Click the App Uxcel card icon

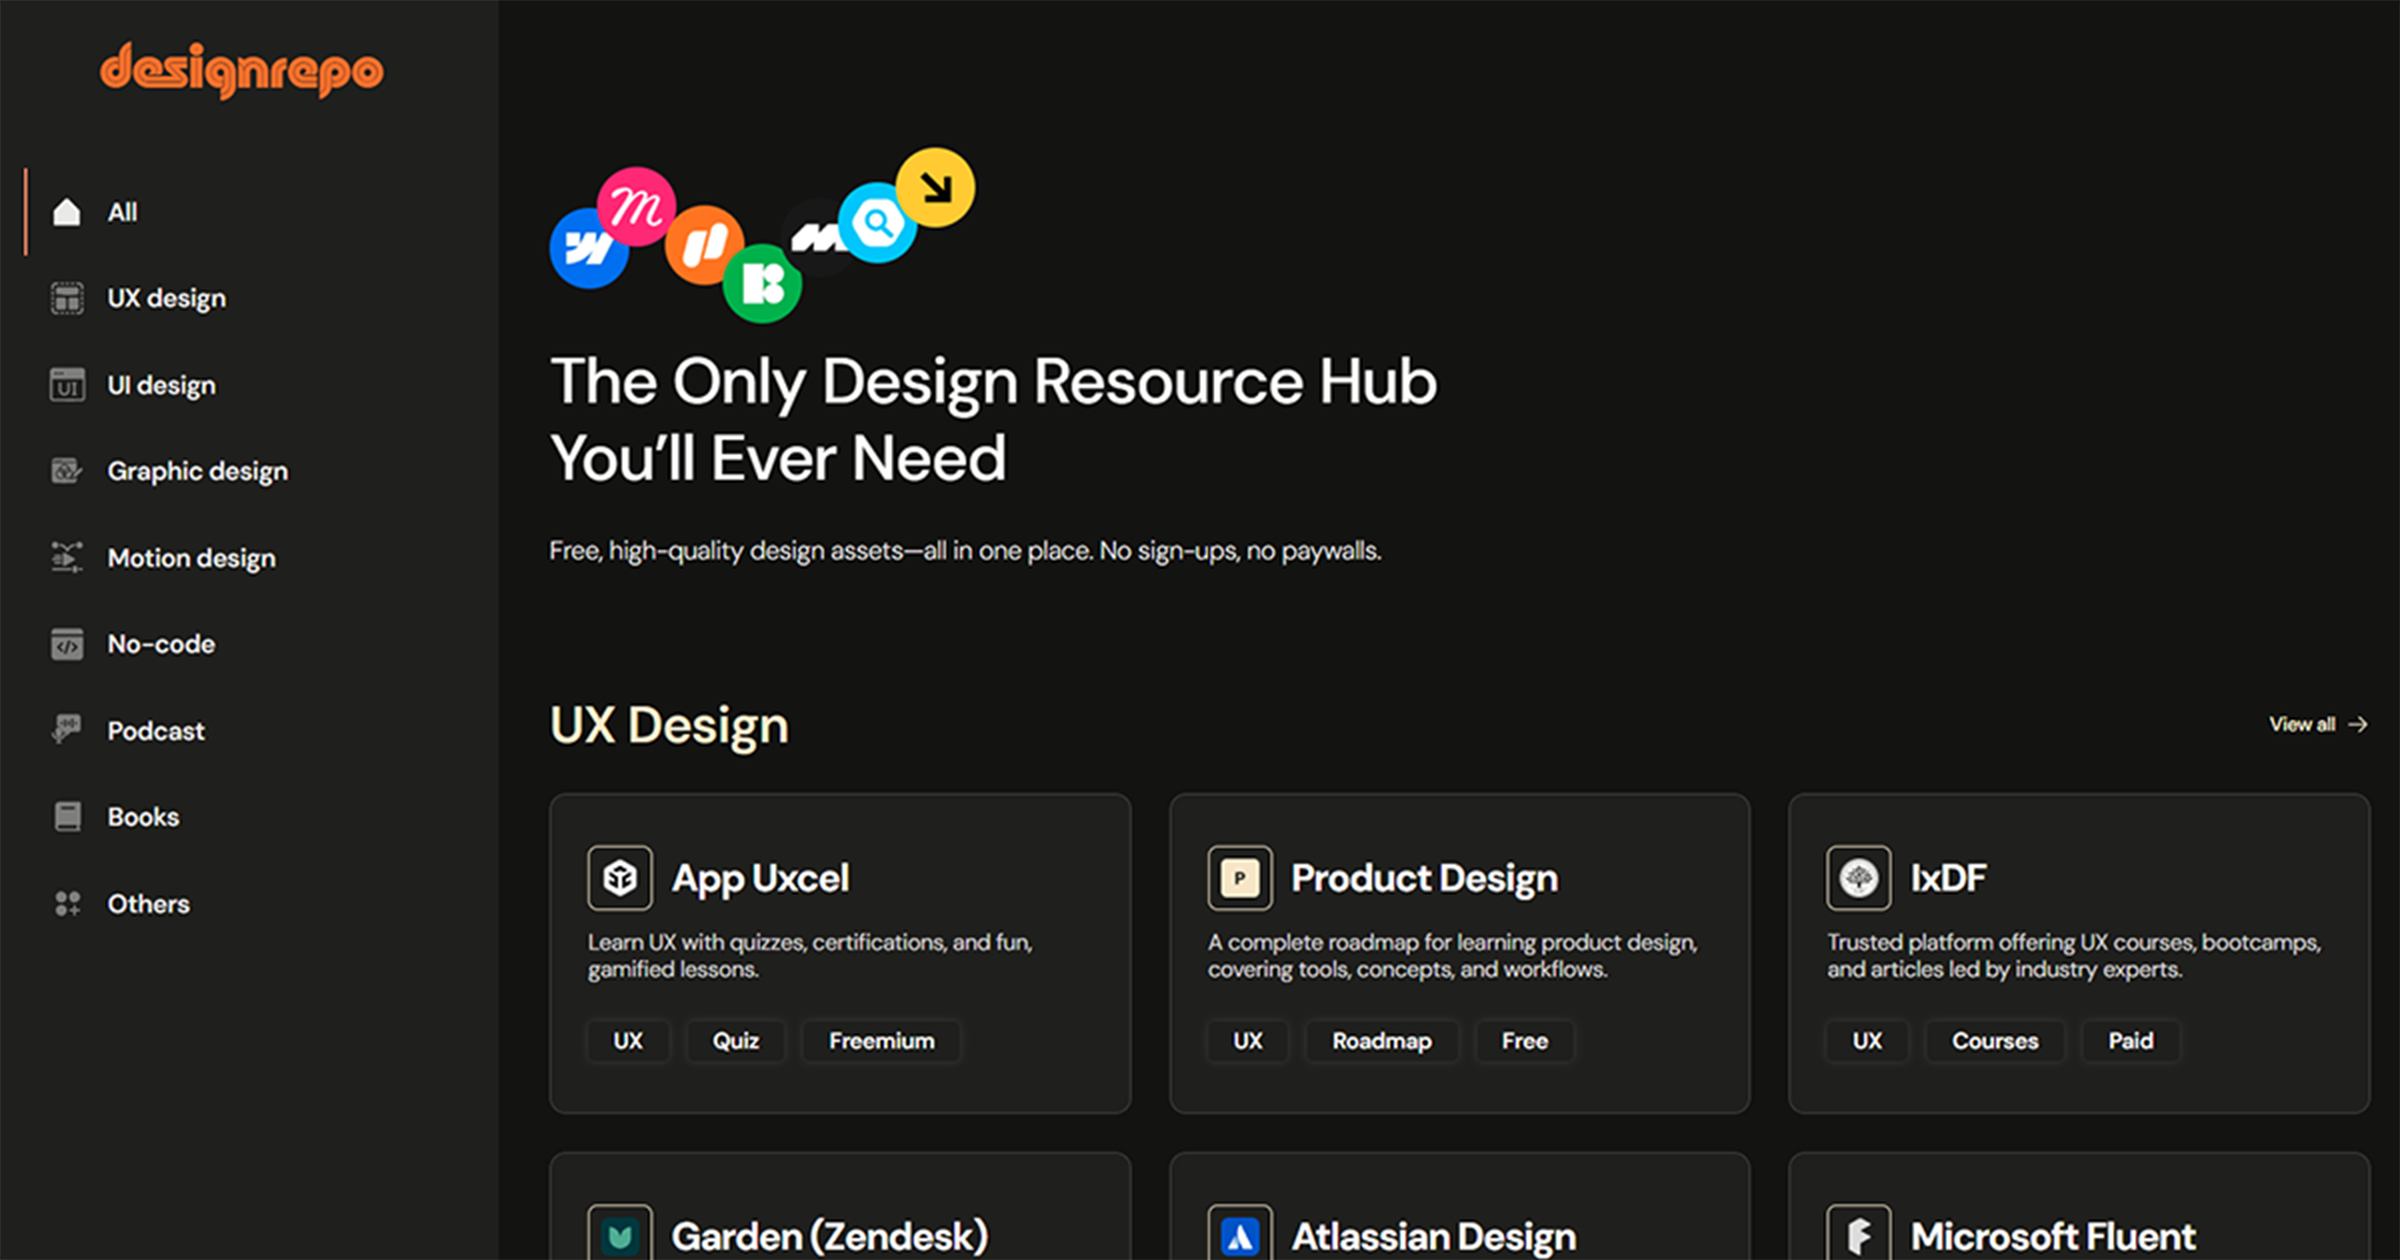(620, 878)
